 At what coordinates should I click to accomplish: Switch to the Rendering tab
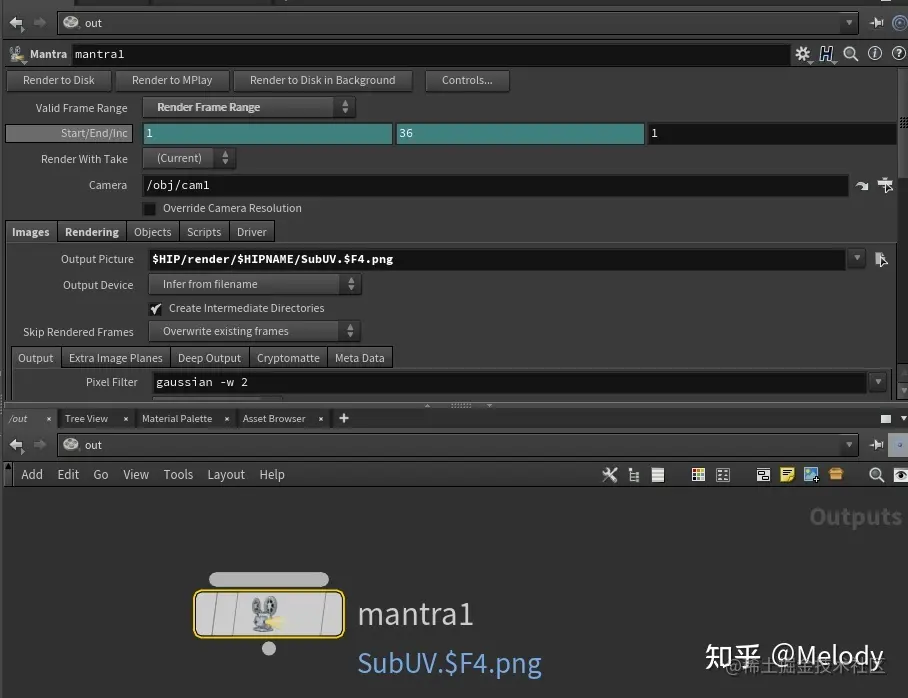click(91, 232)
